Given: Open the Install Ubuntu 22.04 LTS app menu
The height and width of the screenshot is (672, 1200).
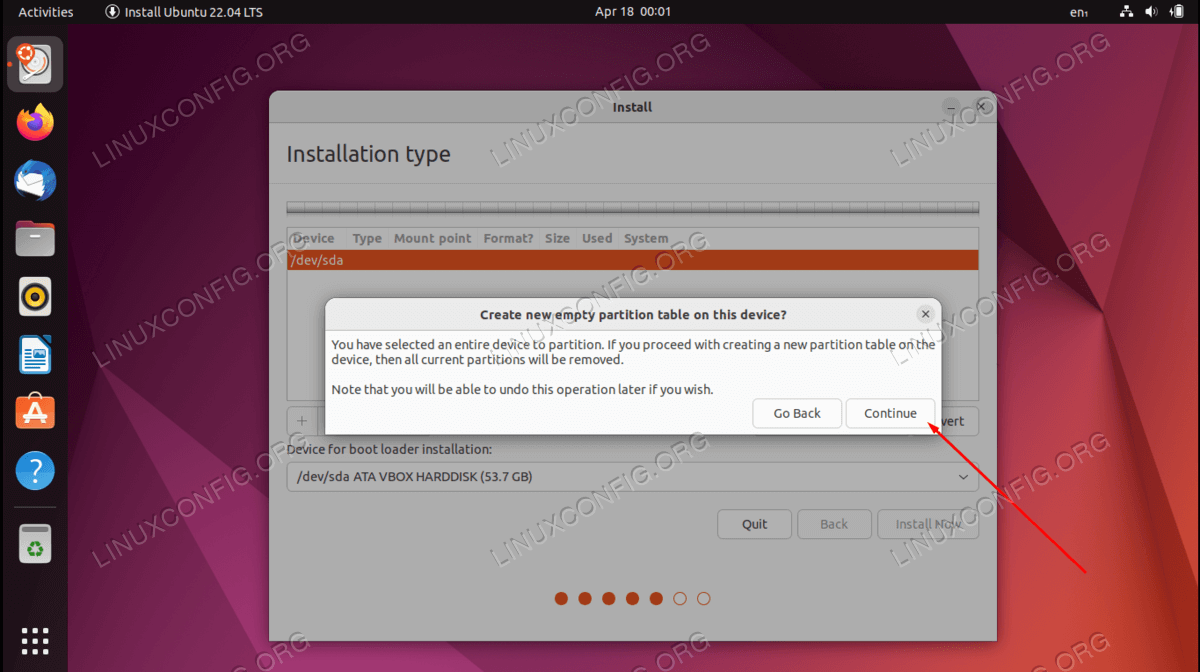Looking at the screenshot, I should pos(183,12).
